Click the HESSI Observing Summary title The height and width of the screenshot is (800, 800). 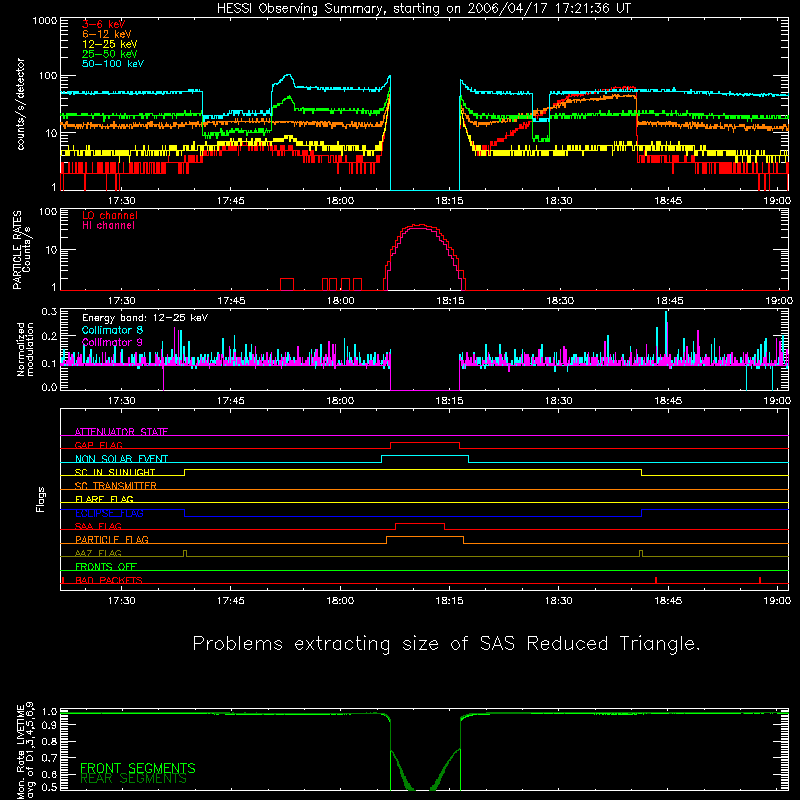pyautogui.click(x=424, y=9)
